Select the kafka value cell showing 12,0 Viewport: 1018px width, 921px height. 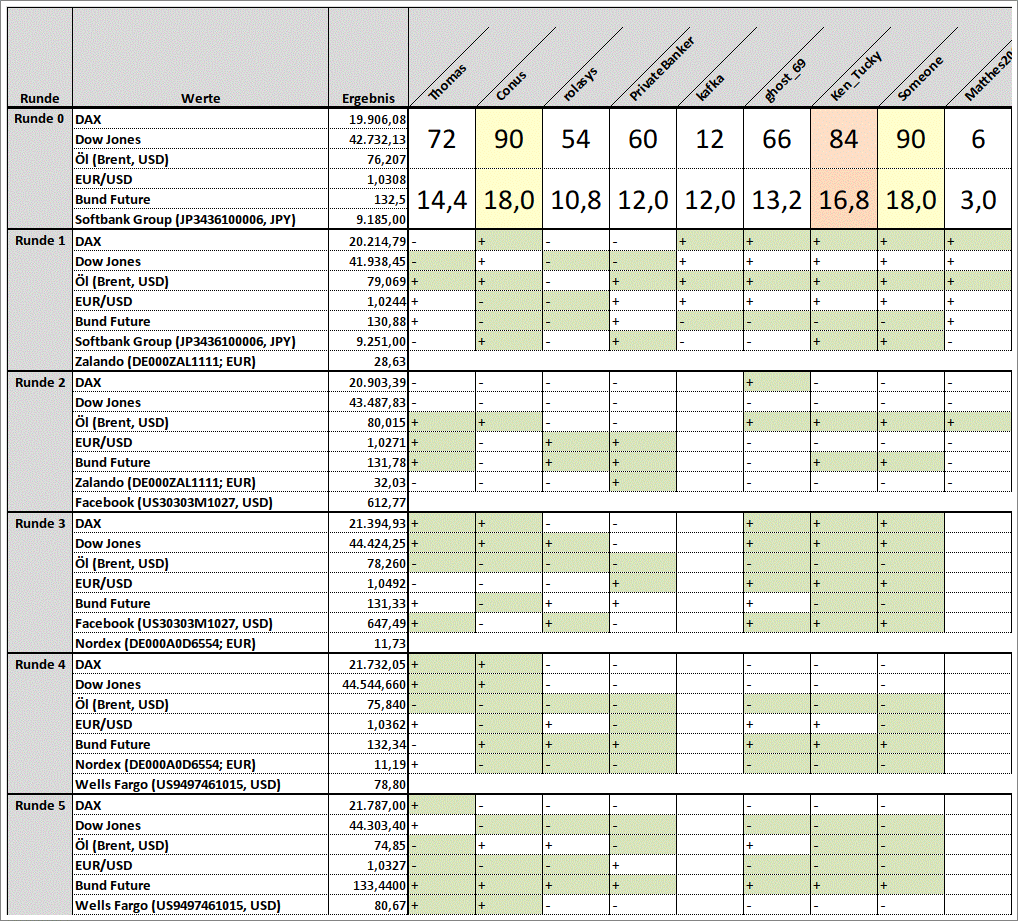pyautogui.click(x=710, y=200)
